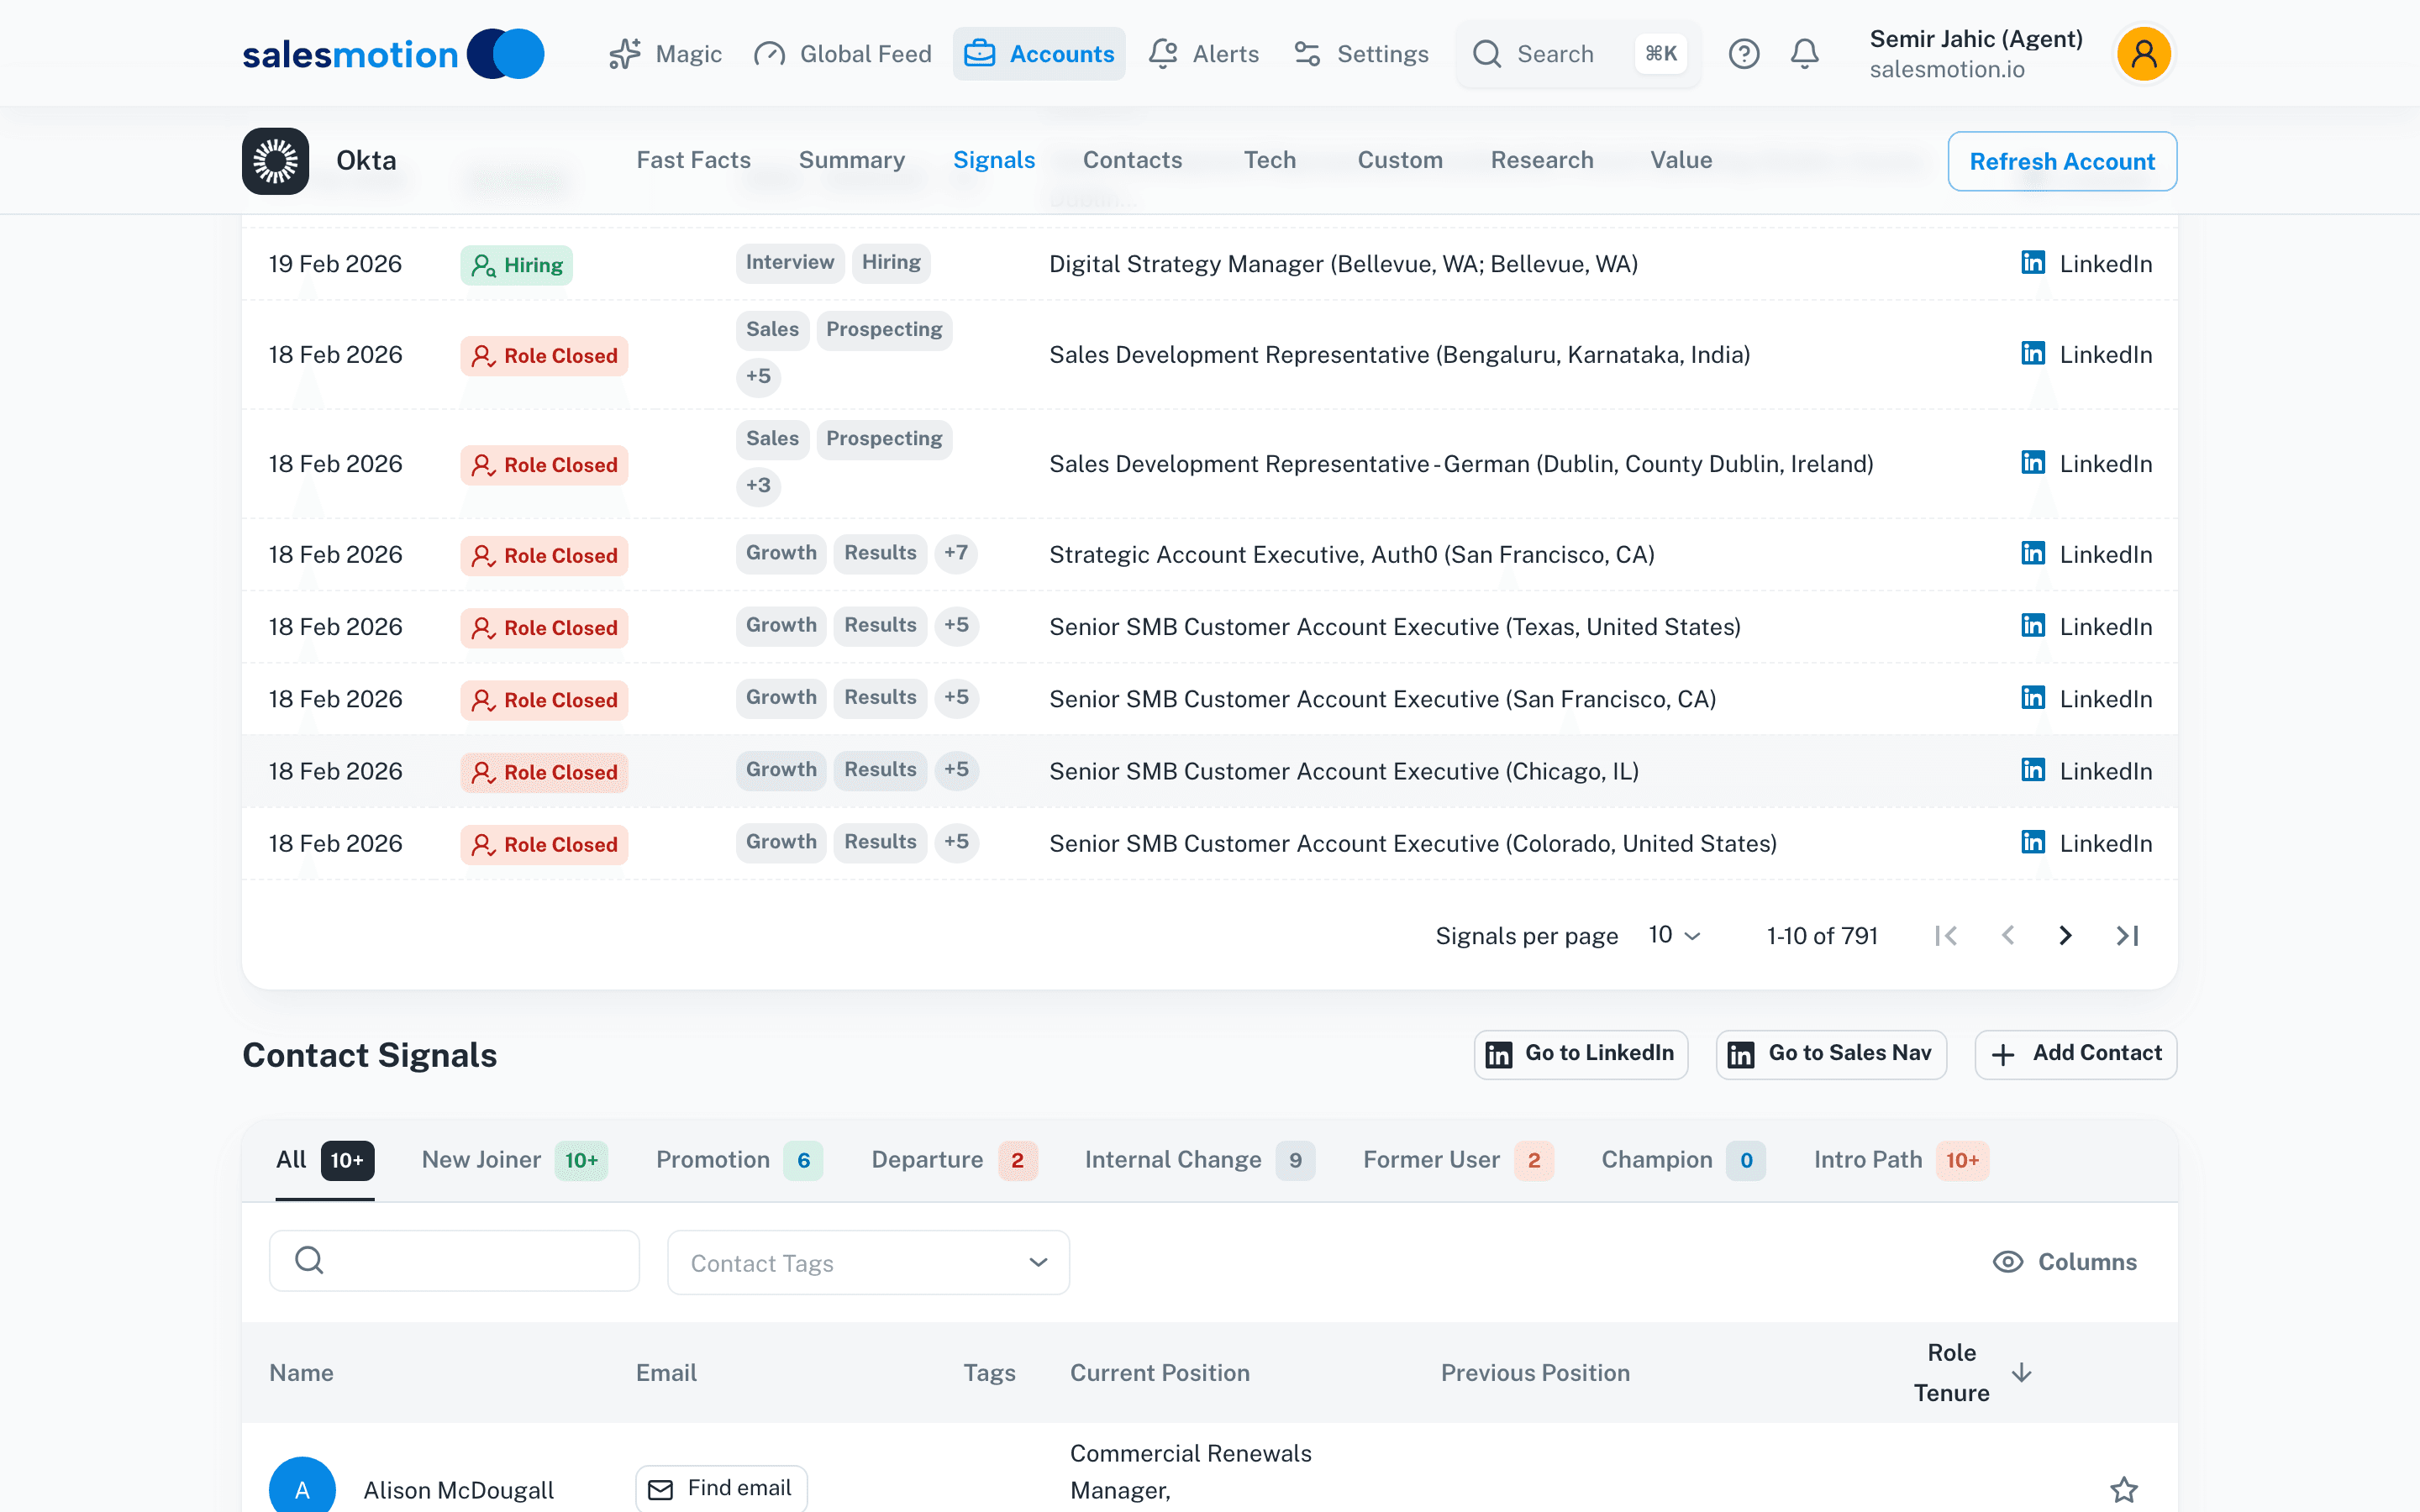
Task: Open notifications bell icon
Action: point(1804,54)
